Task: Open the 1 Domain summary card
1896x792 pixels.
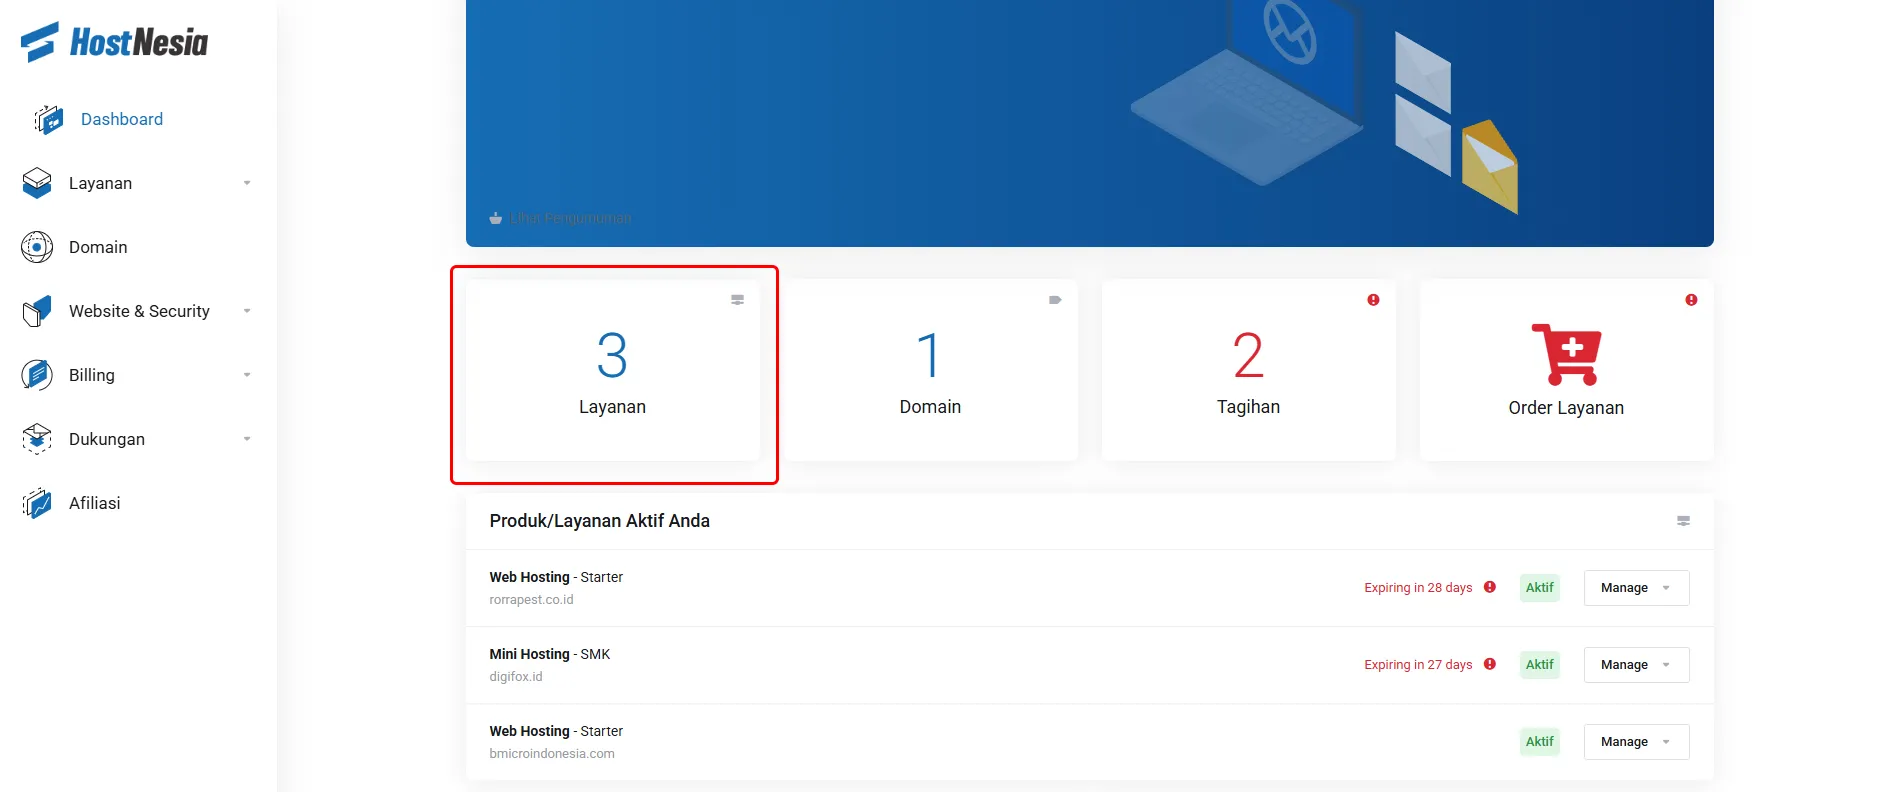Action: pos(930,370)
